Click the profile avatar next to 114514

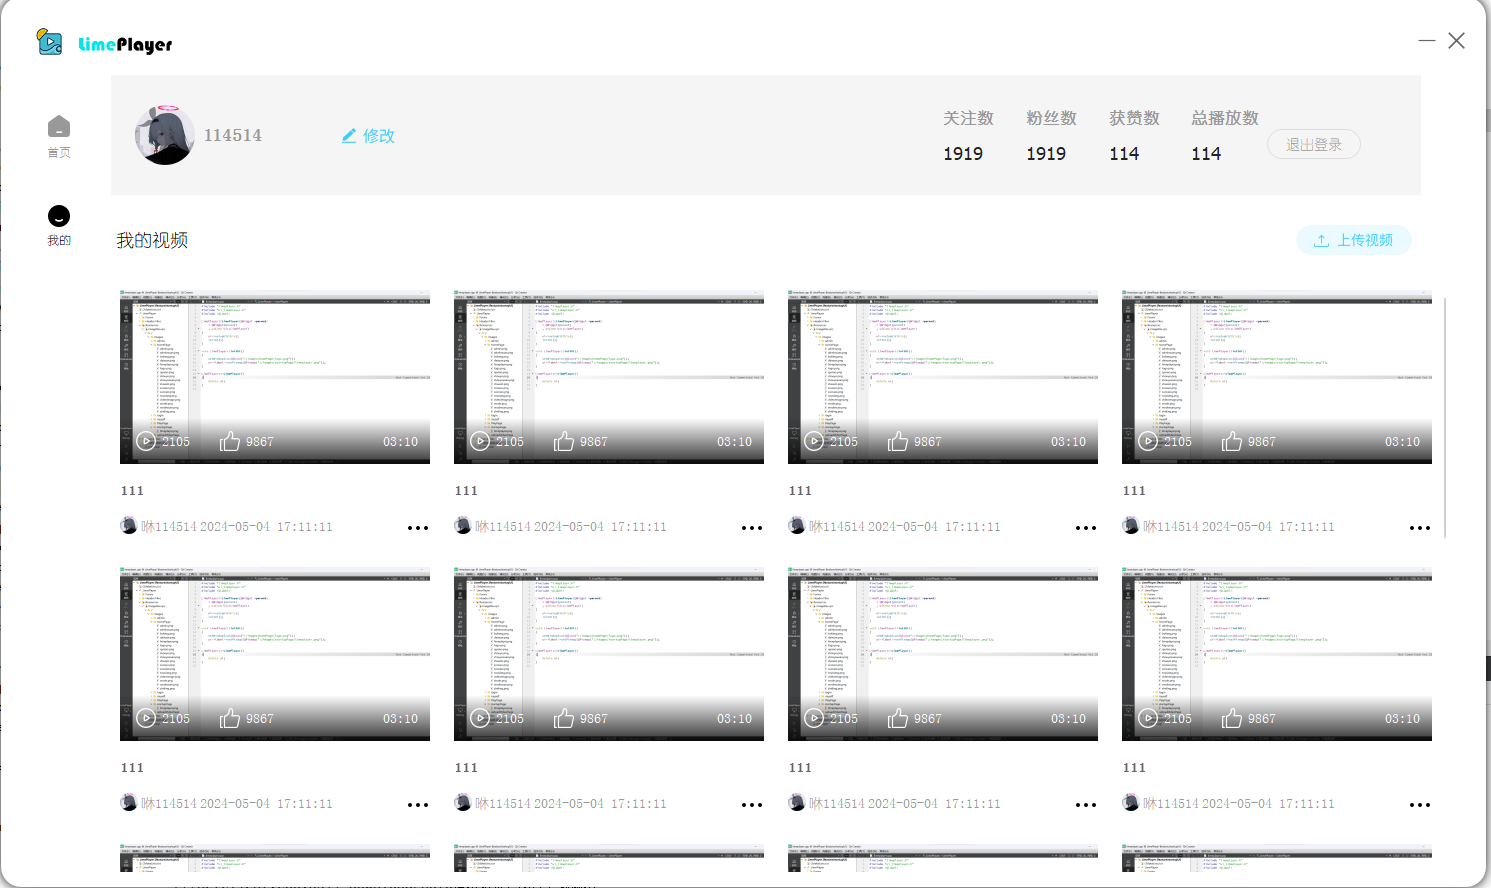165,135
